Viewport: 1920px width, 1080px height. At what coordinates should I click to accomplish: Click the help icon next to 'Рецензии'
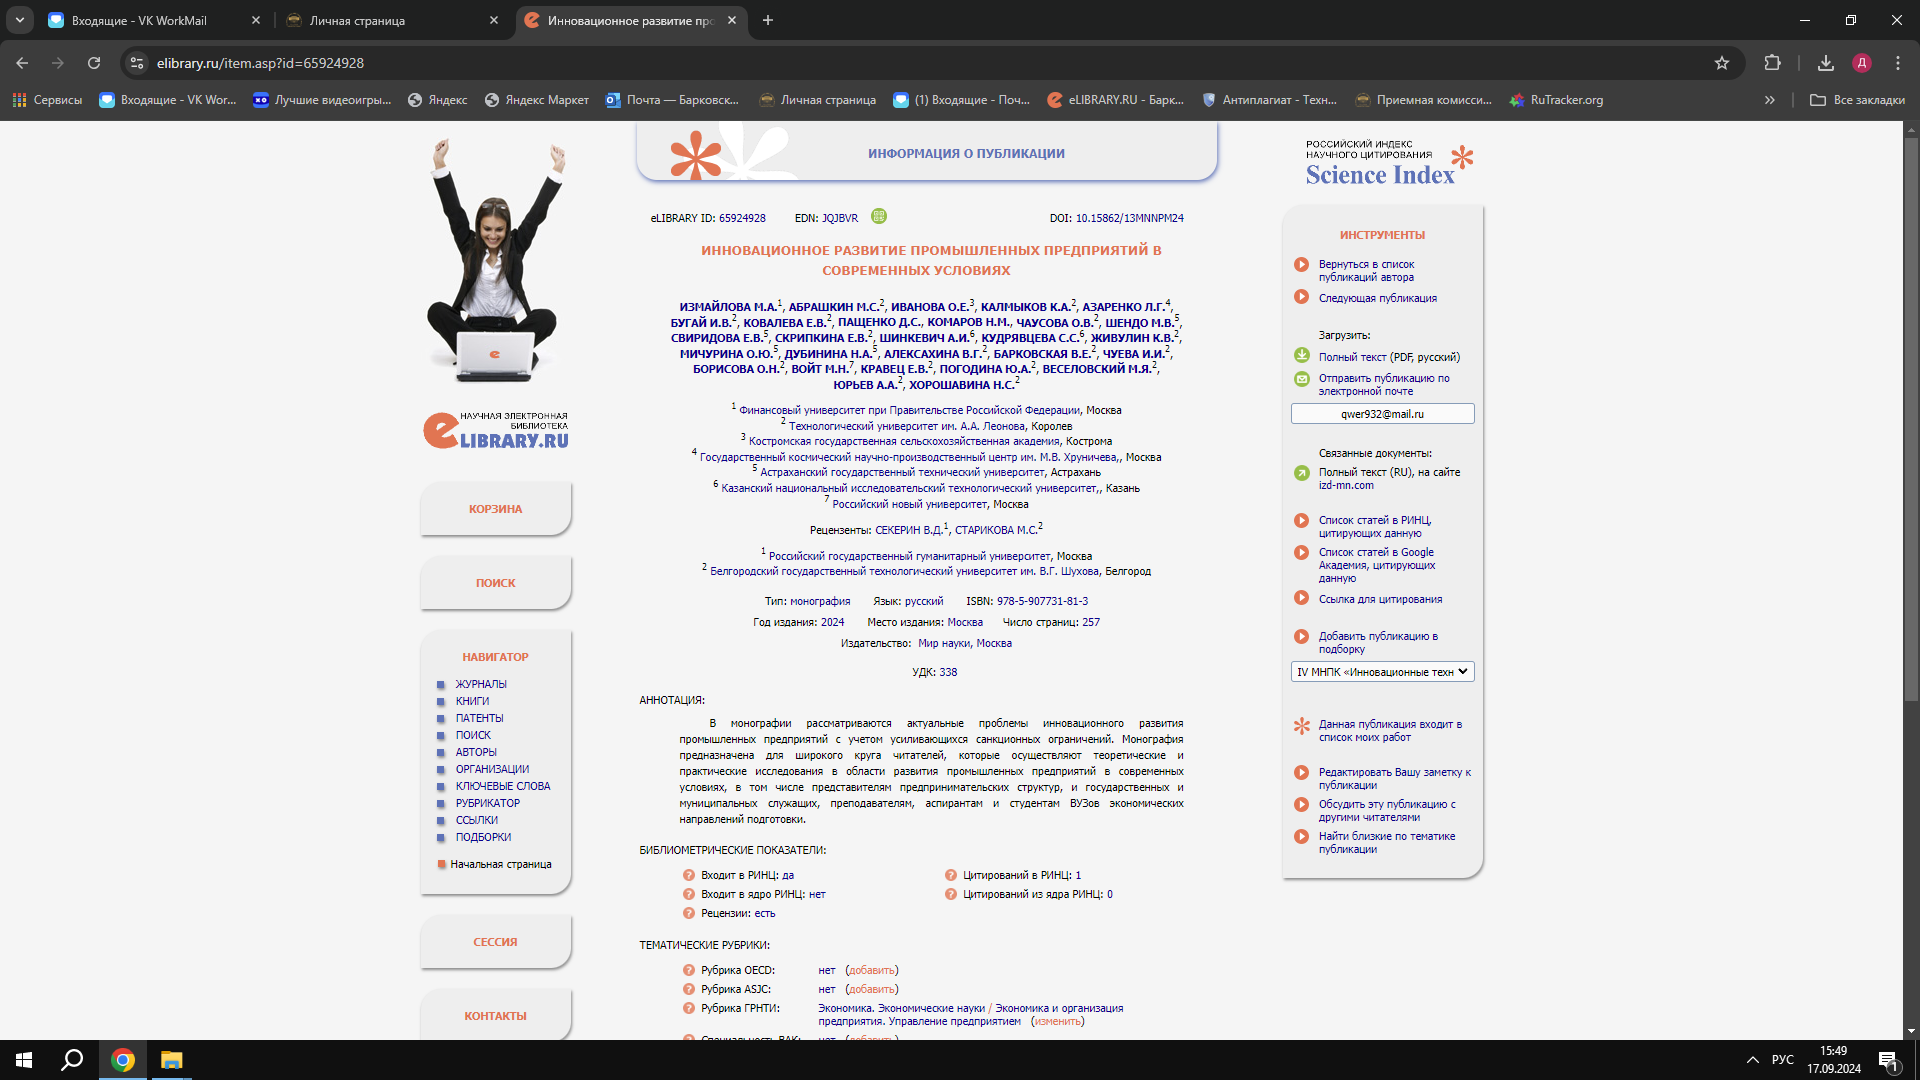pos(688,913)
